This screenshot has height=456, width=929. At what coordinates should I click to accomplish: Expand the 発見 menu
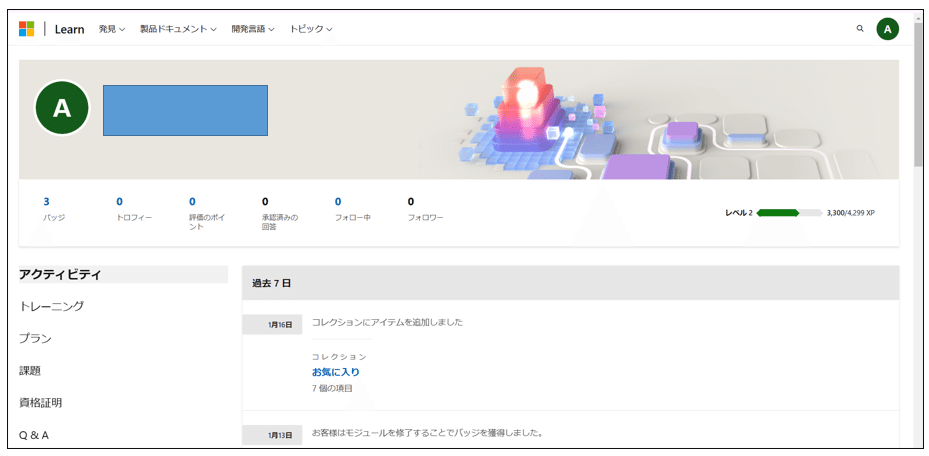click(111, 29)
